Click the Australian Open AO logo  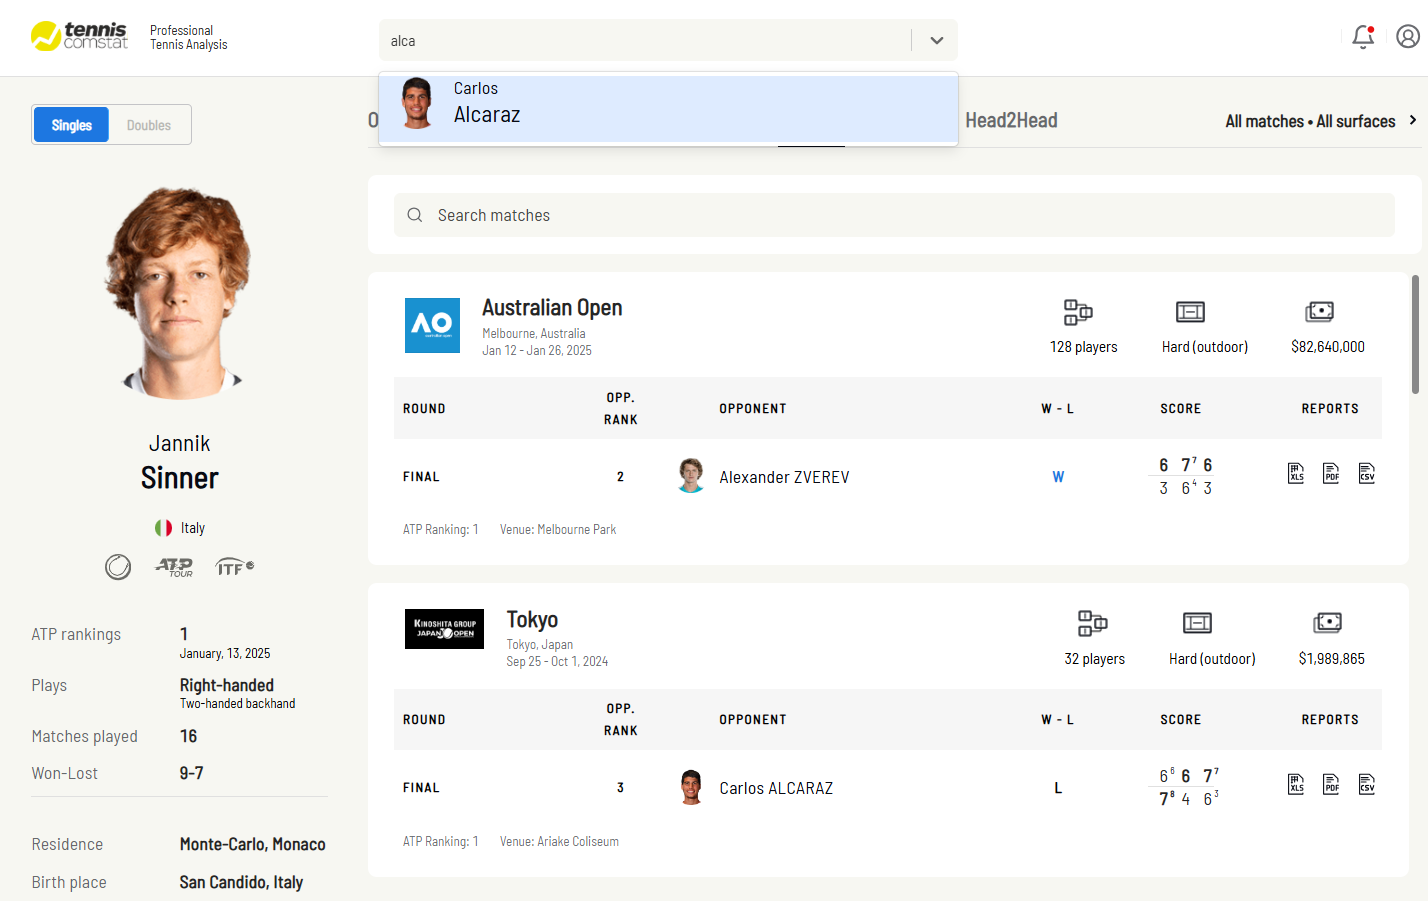click(x=432, y=325)
